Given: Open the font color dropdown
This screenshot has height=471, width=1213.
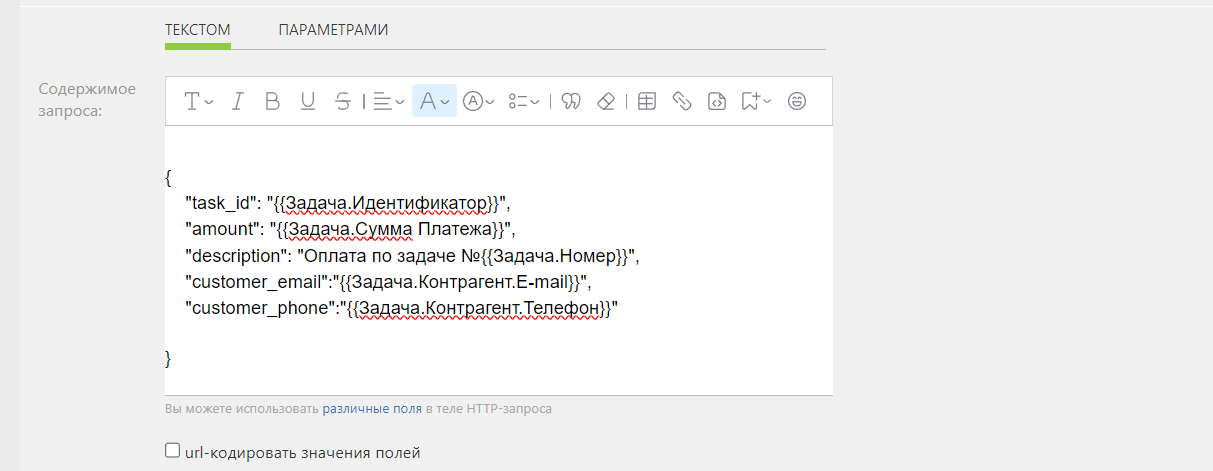Looking at the screenshot, I should (x=434, y=101).
